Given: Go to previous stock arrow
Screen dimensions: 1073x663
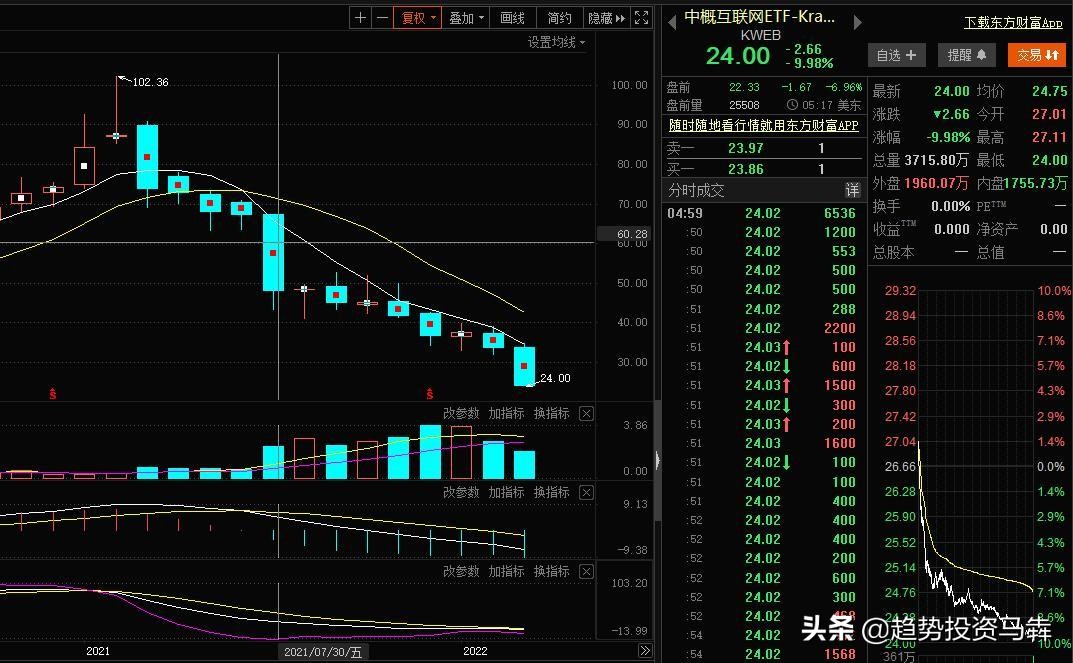Looking at the screenshot, I should pyautogui.click(x=671, y=23).
